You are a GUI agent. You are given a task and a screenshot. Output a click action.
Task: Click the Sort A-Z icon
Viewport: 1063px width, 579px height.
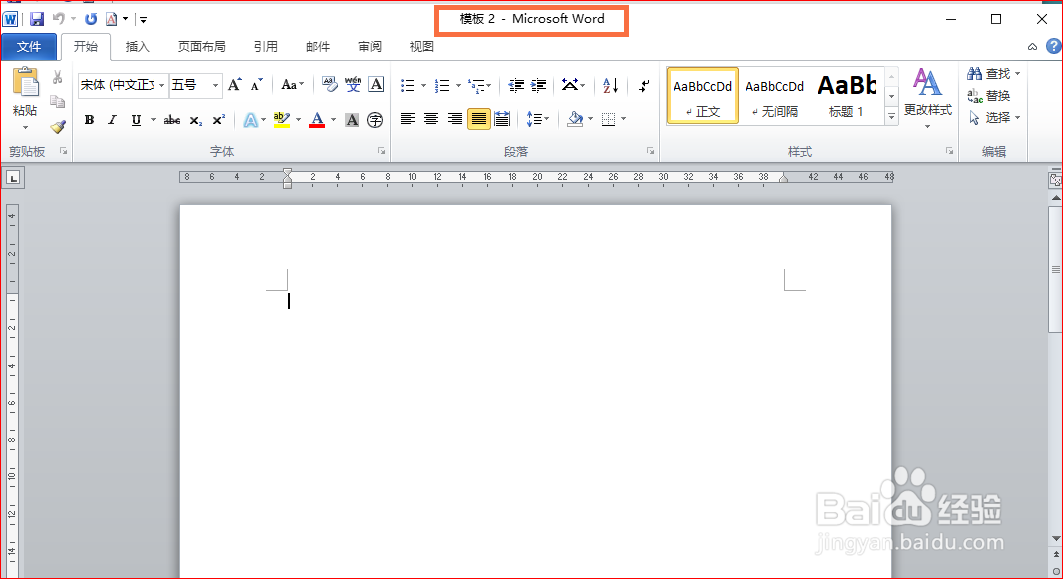tap(610, 85)
